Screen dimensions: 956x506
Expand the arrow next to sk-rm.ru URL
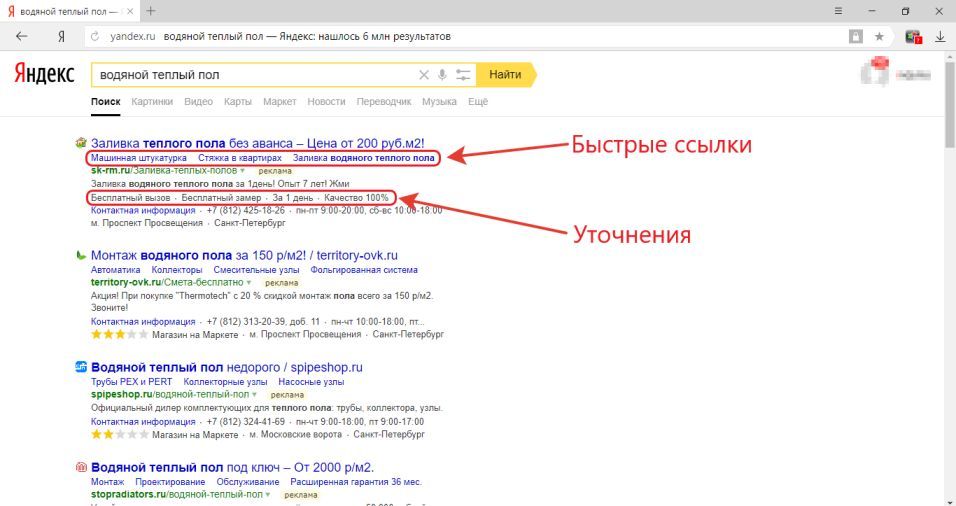pos(242,171)
